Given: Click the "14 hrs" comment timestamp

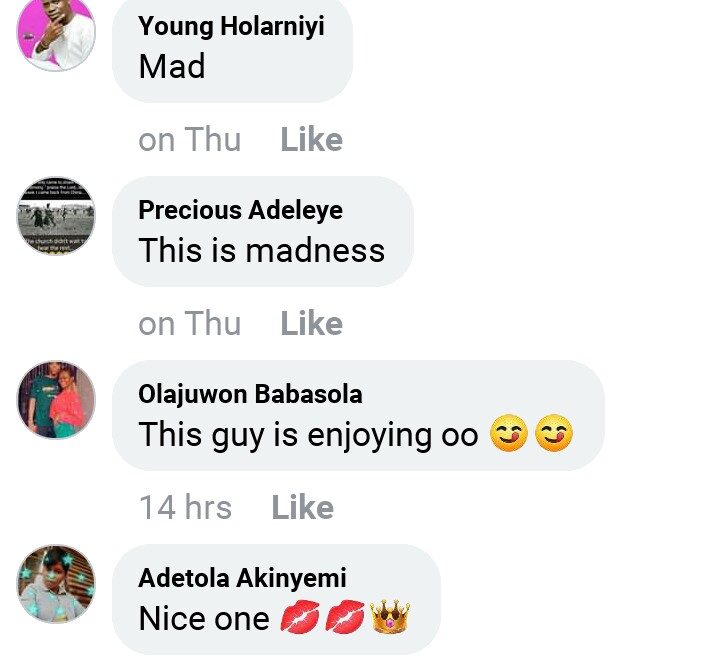Looking at the screenshot, I should tap(185, 508).
